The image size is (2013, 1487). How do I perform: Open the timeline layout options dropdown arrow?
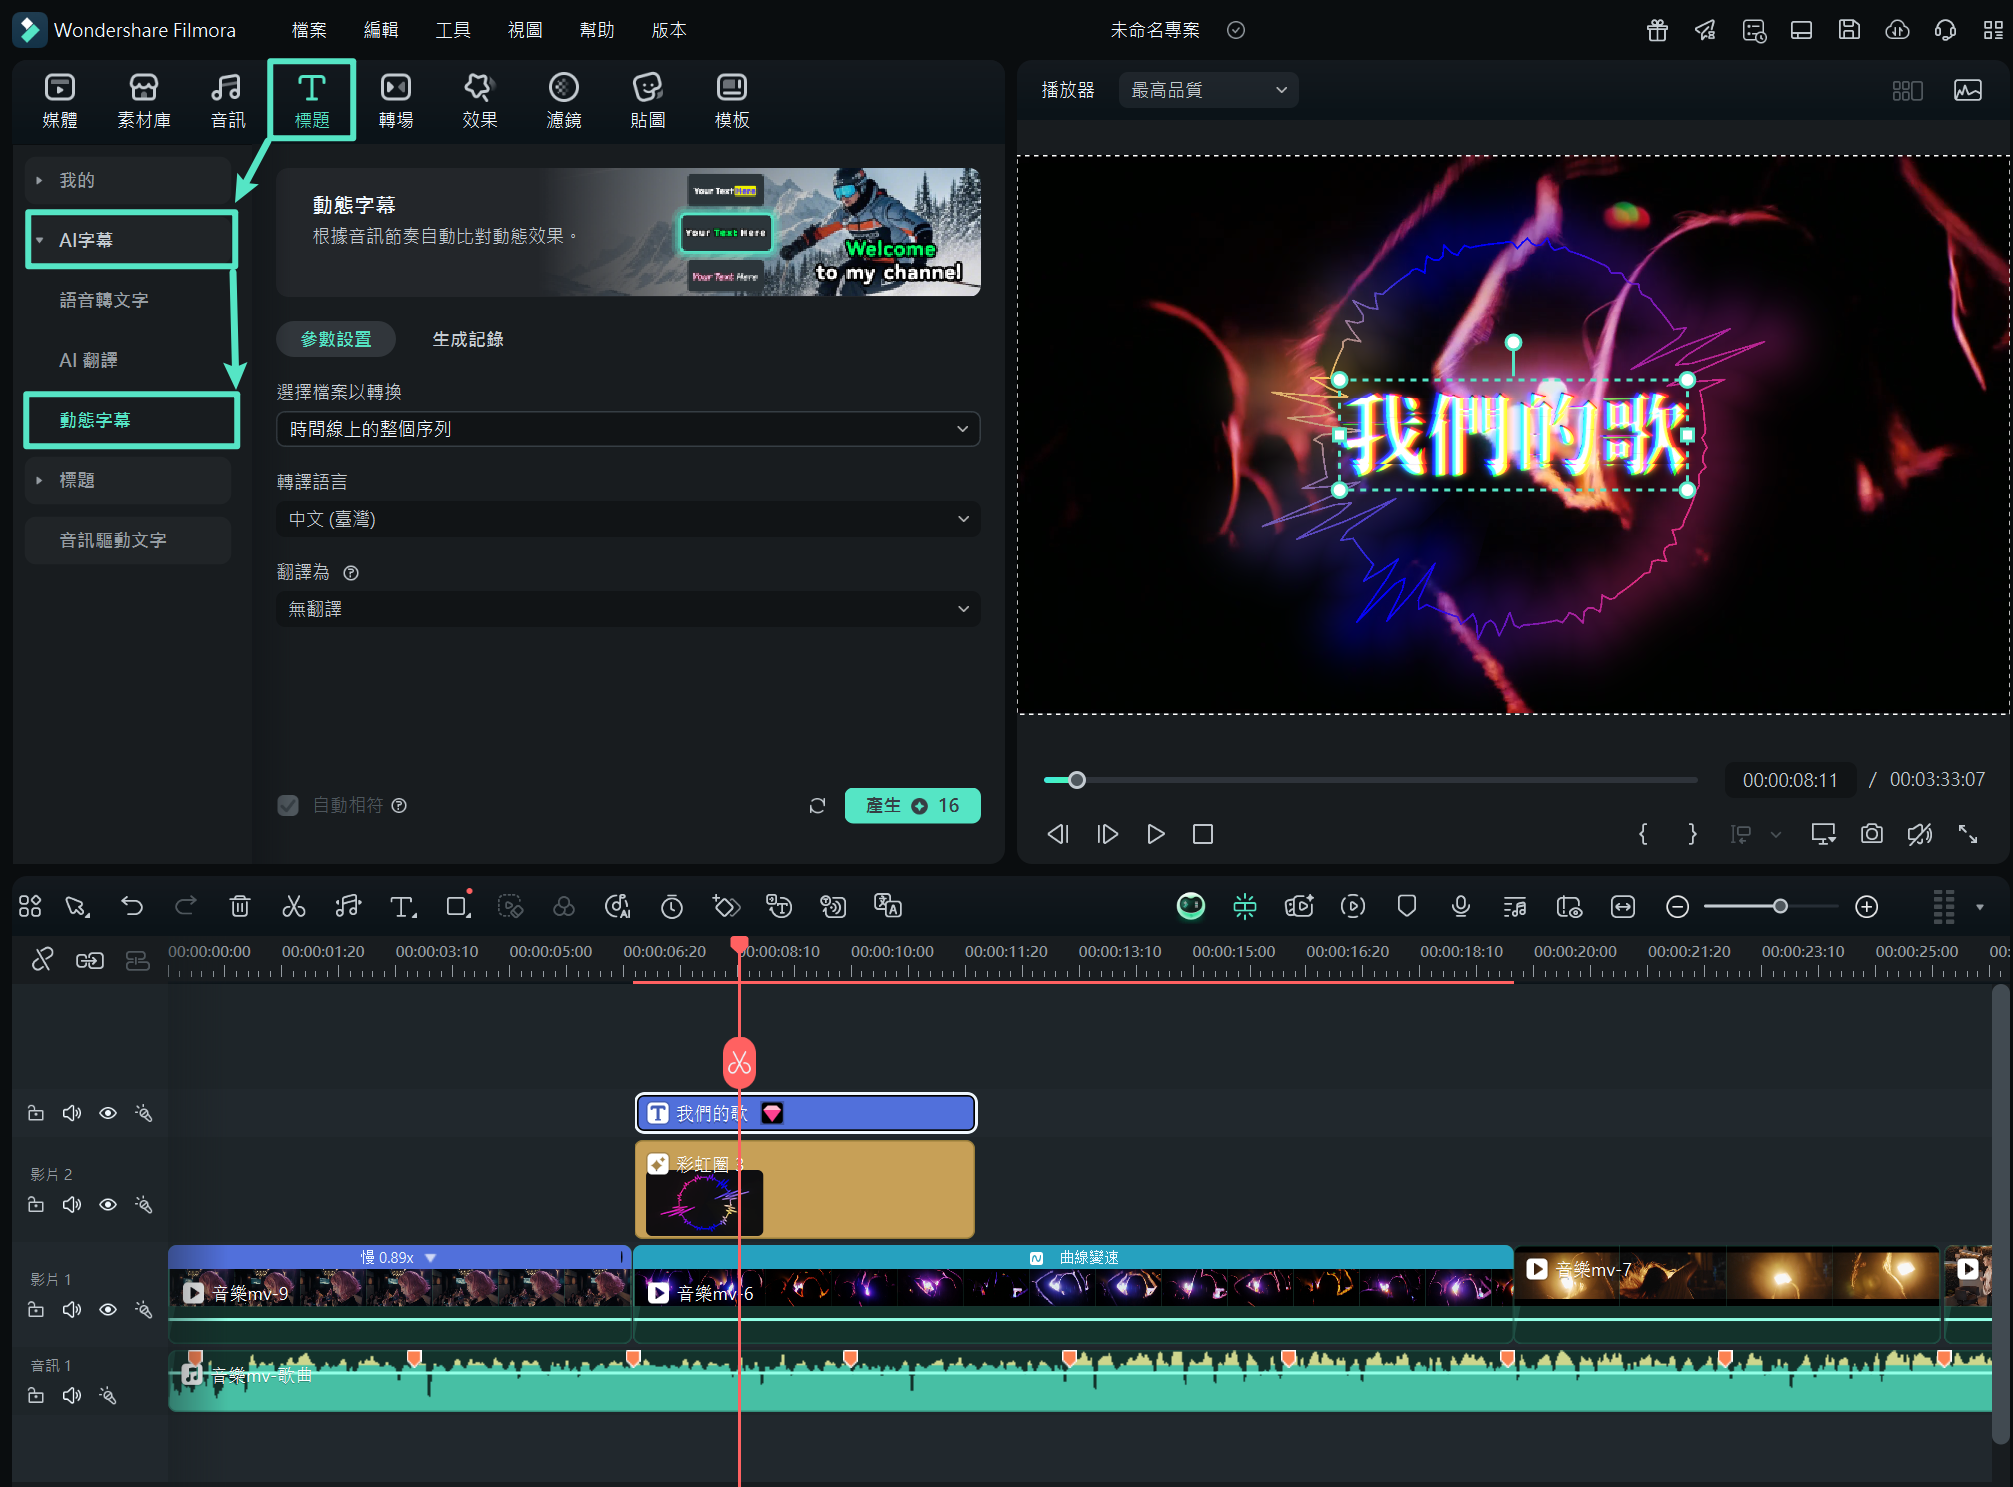pyautogui.click(x=1979, y=907)
